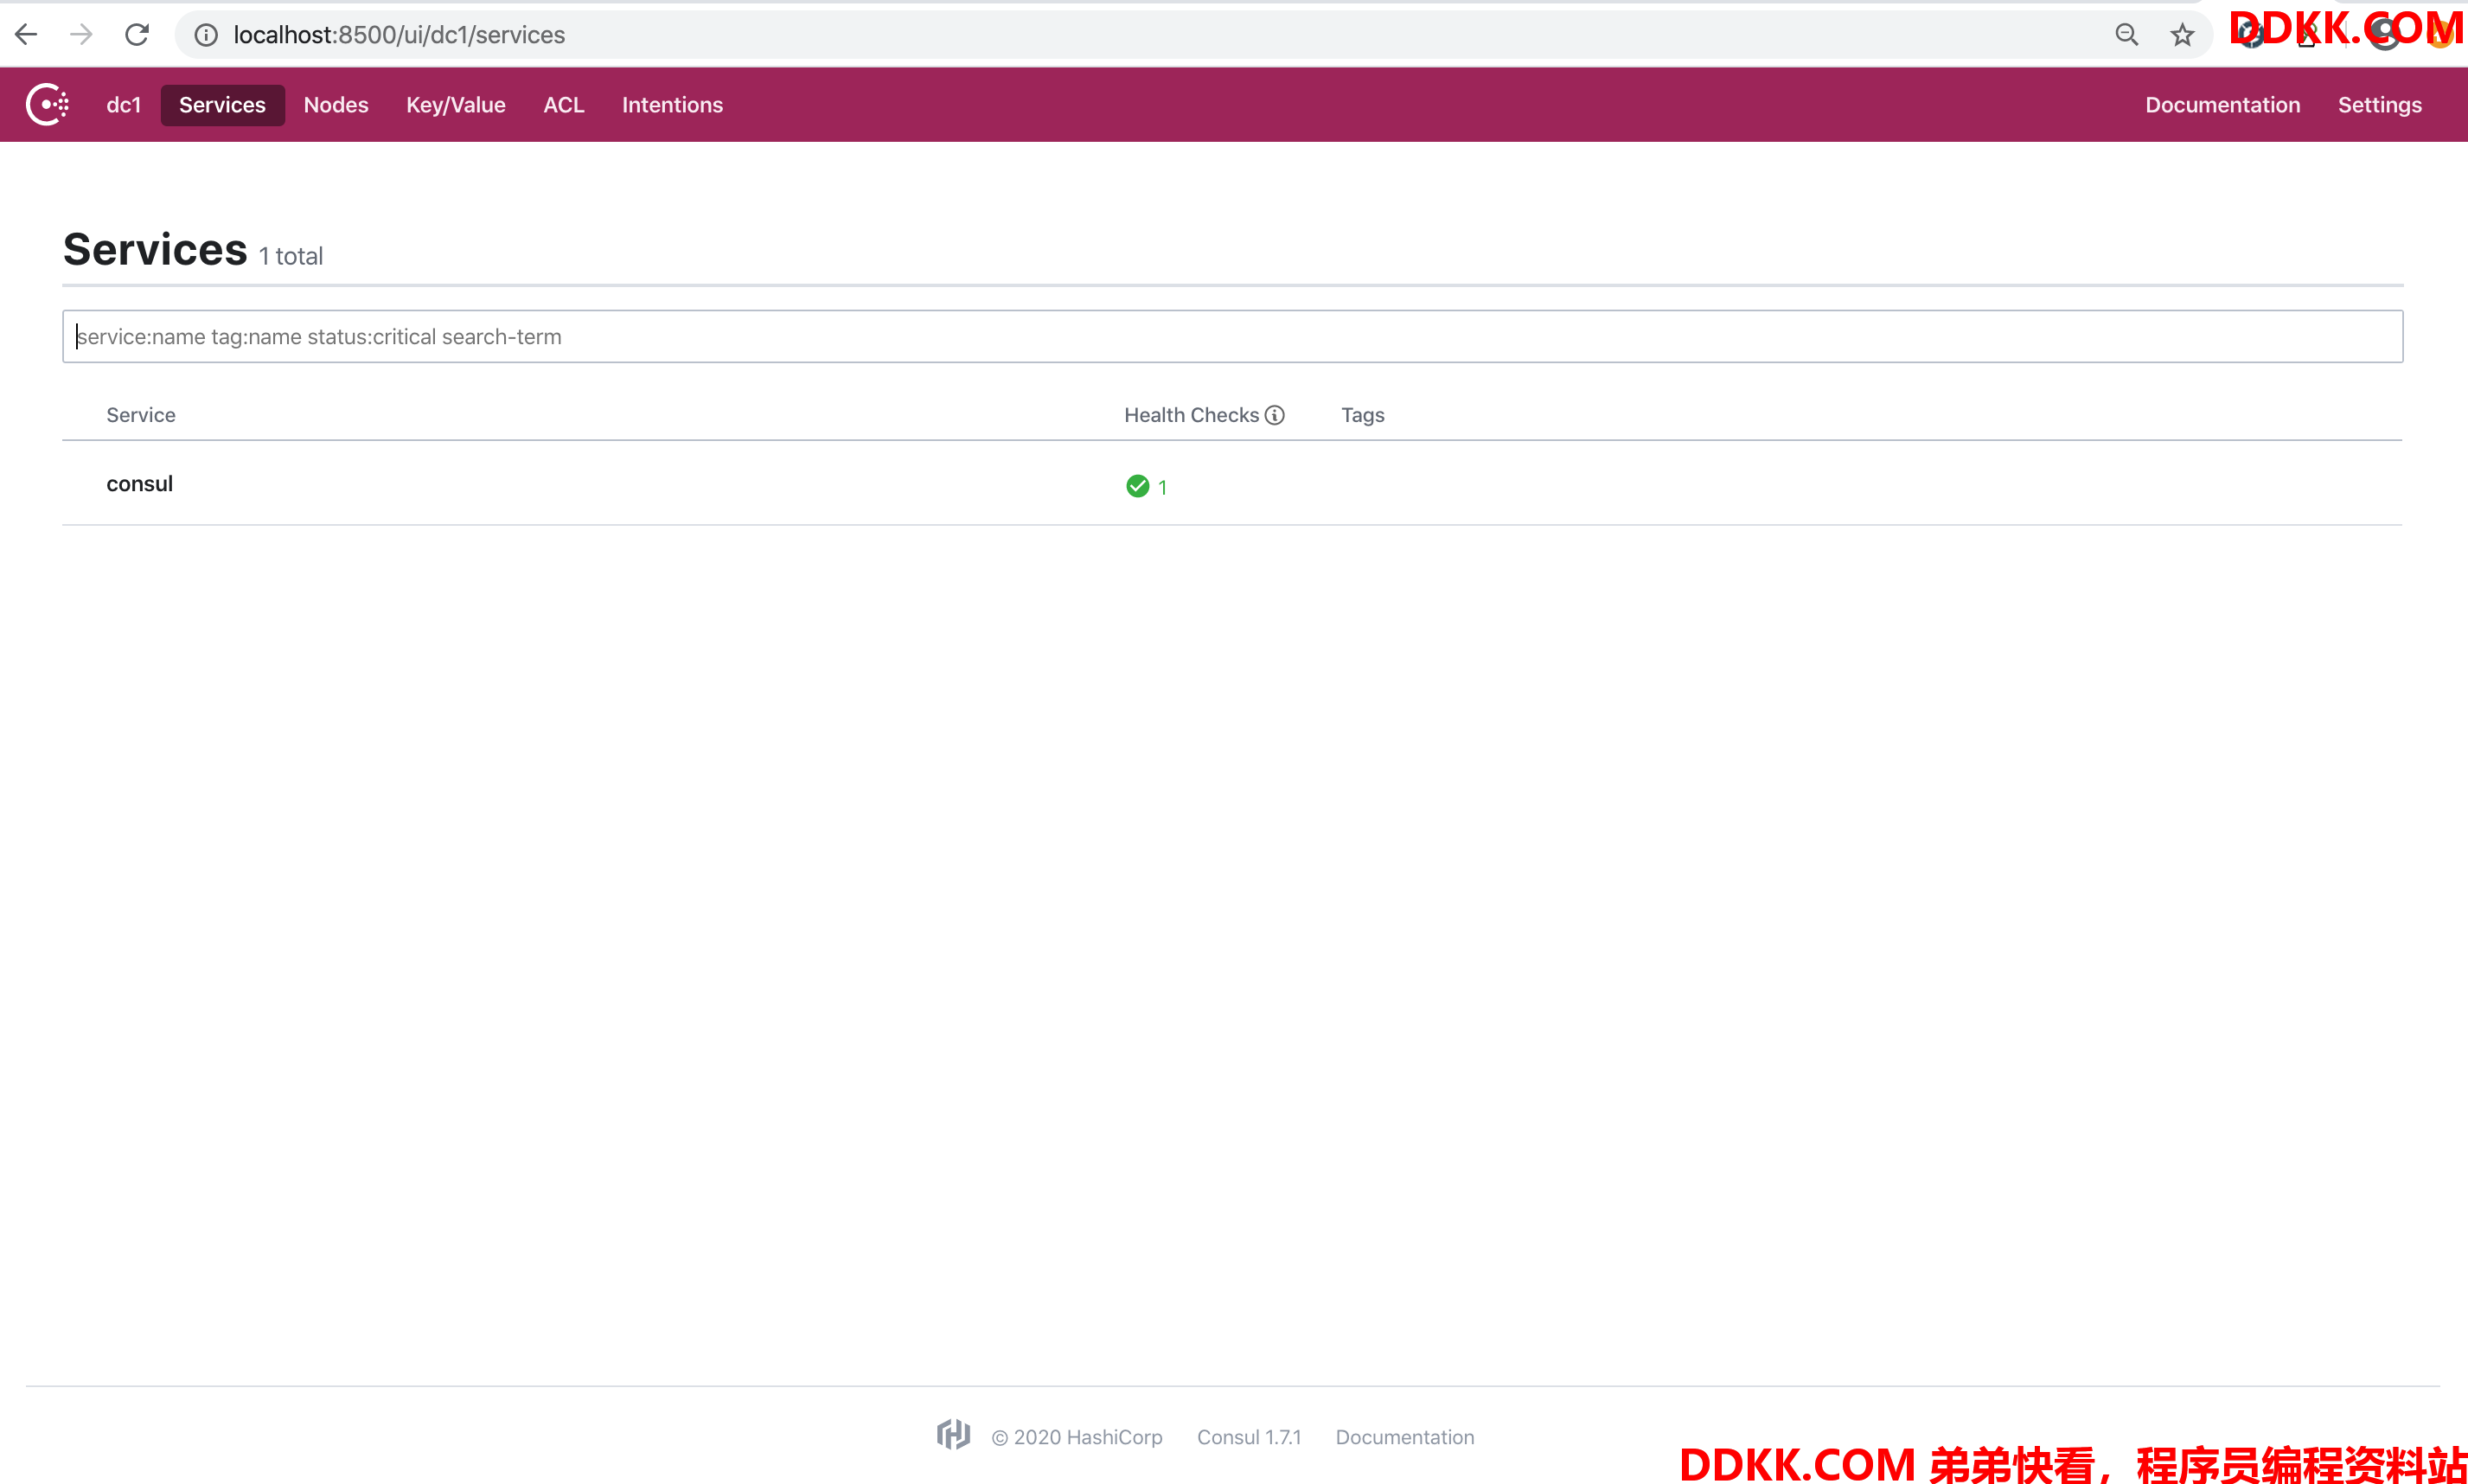Click the Health Checks info icon
Image resolution: width=2468 pixels, height=1484 pixels.
click(1274, 415)
